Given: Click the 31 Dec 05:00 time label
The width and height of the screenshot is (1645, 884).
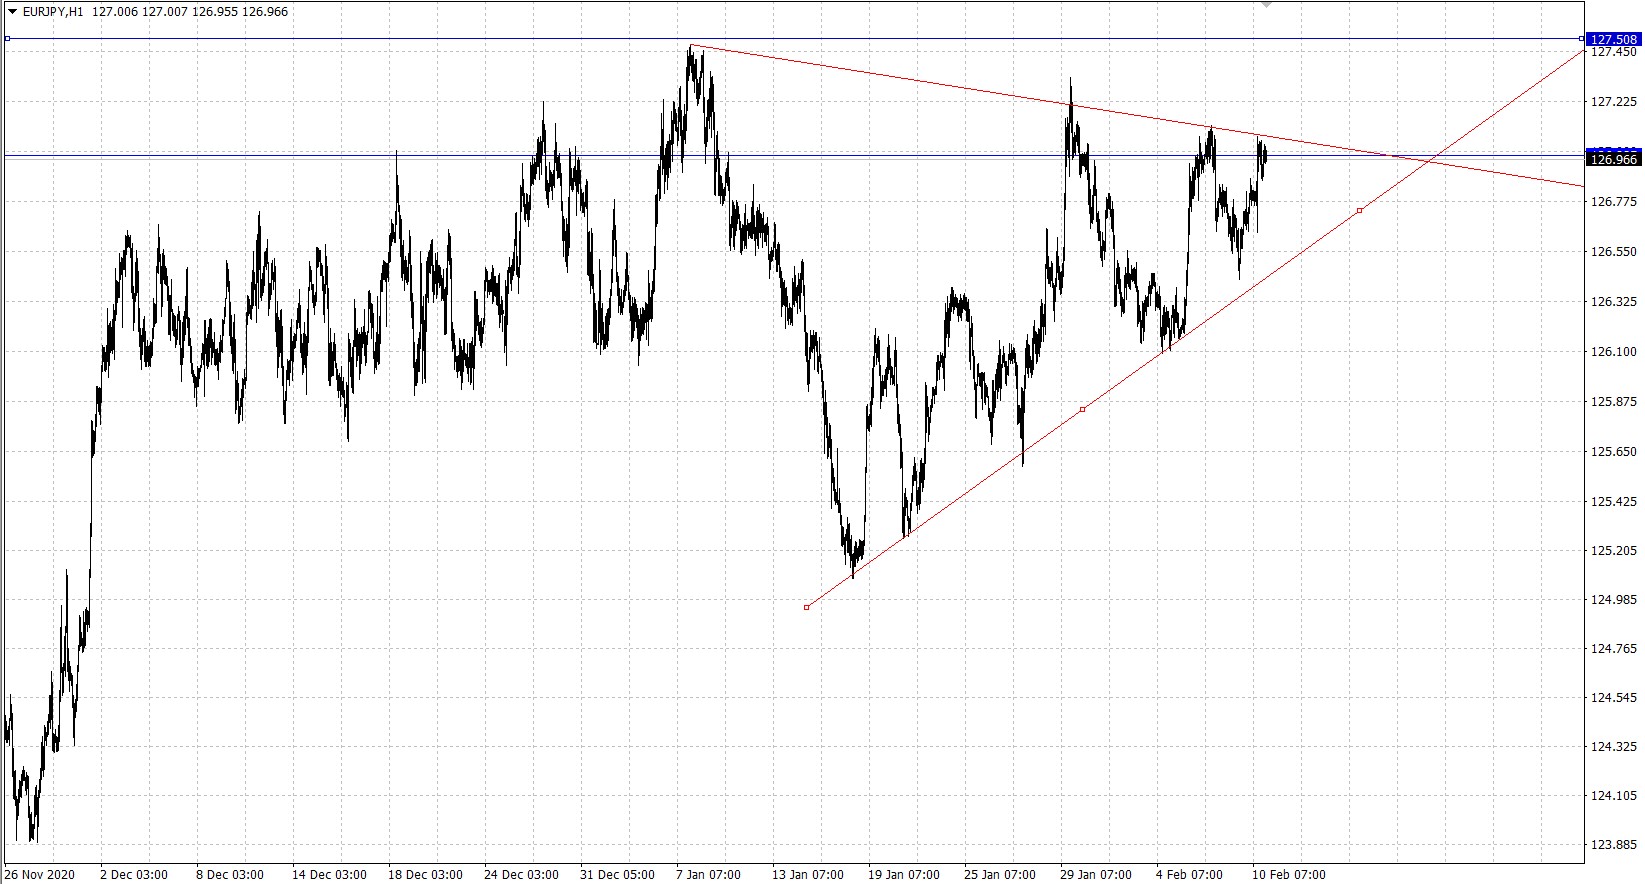Looking at the screenshot, I should 617,875.
